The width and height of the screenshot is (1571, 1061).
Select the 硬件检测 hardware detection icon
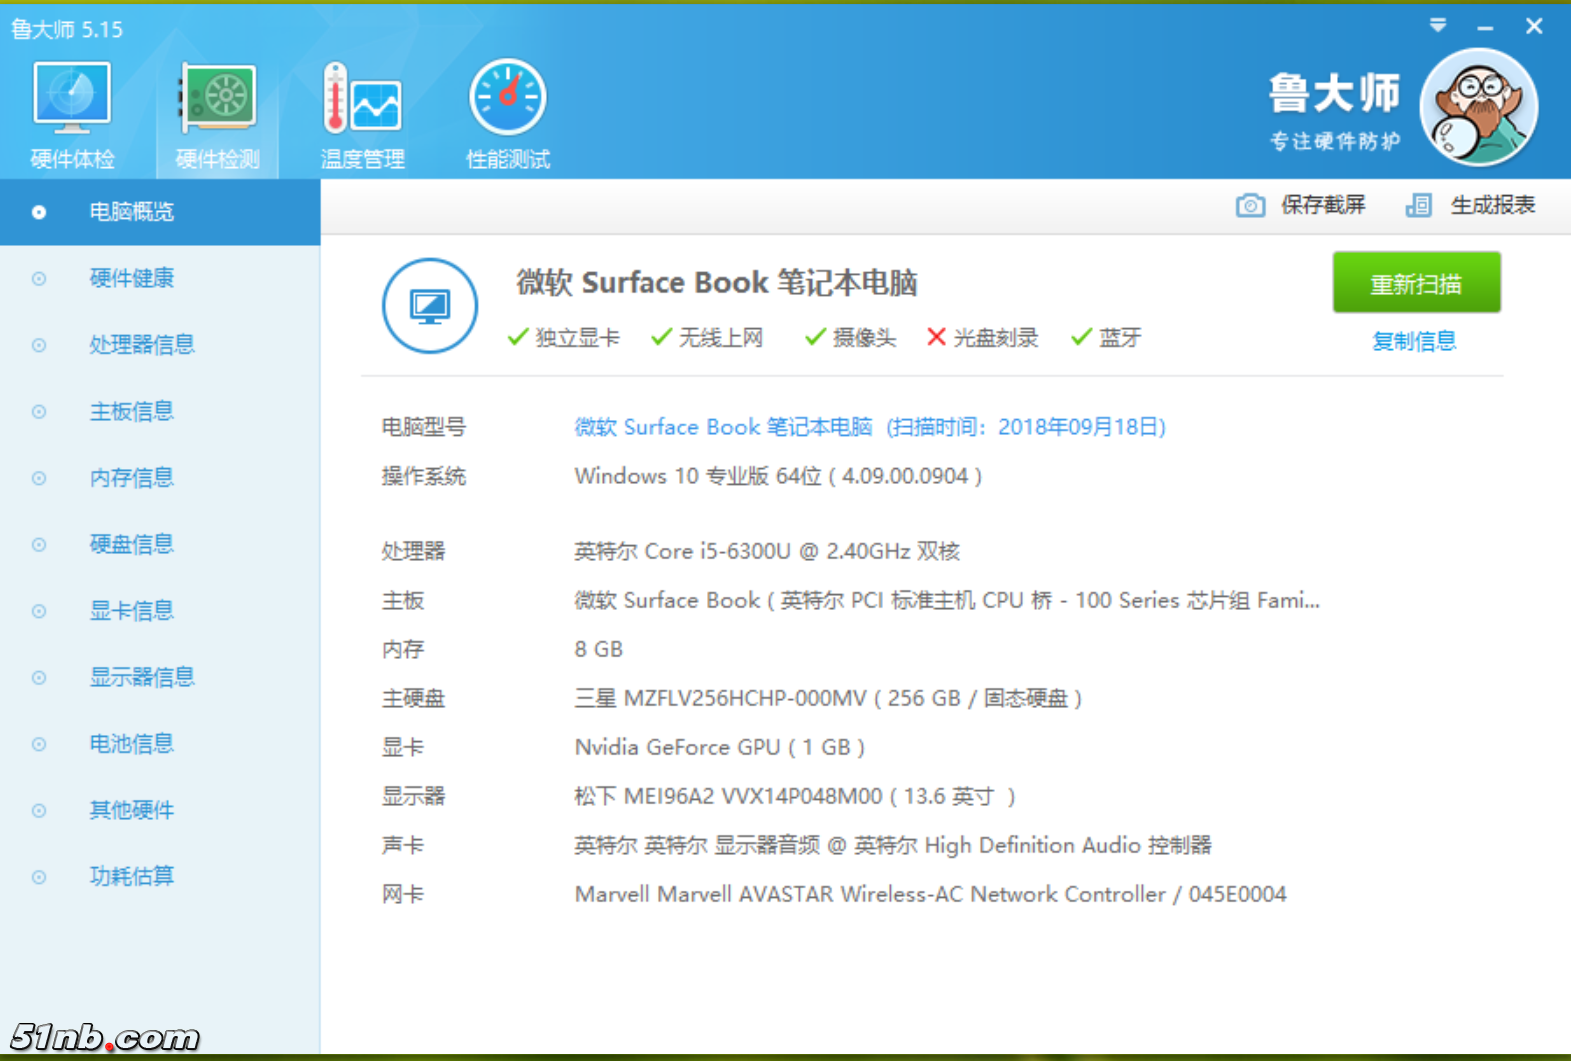218,99
